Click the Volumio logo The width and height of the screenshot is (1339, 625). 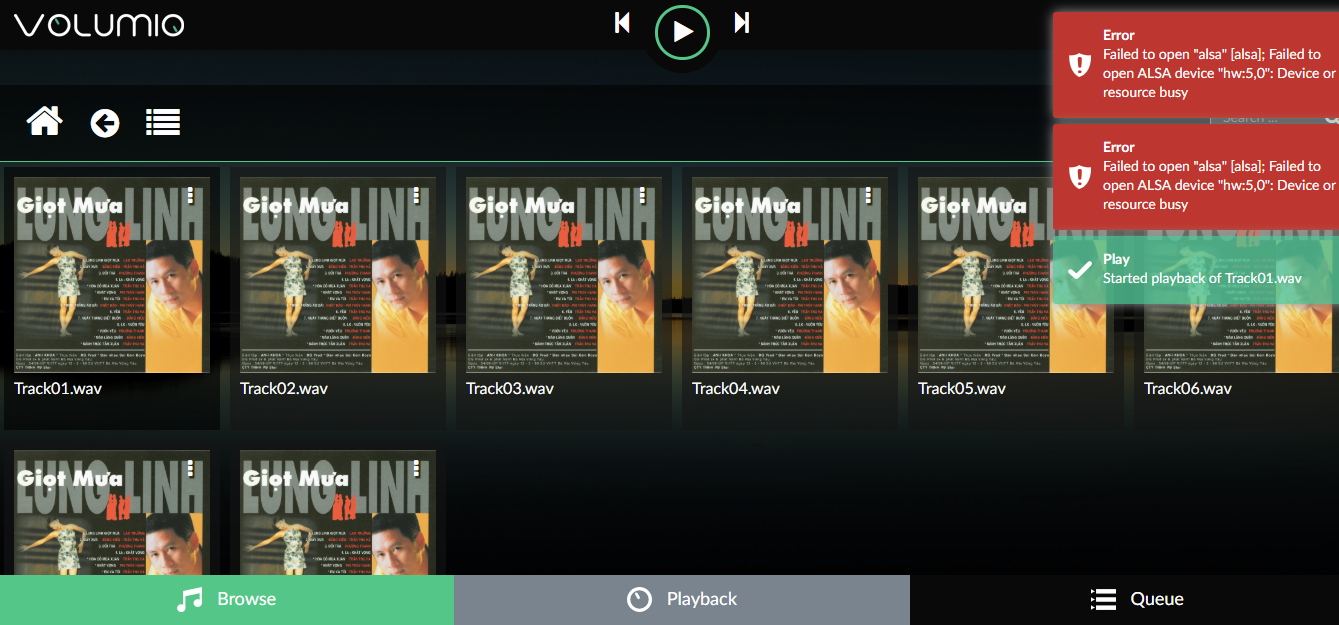[x=98, y=25]
